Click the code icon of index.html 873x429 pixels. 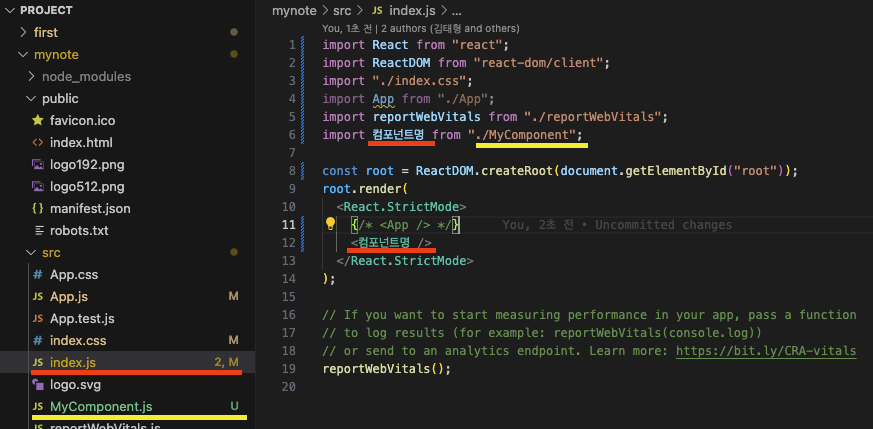[38, 142]
